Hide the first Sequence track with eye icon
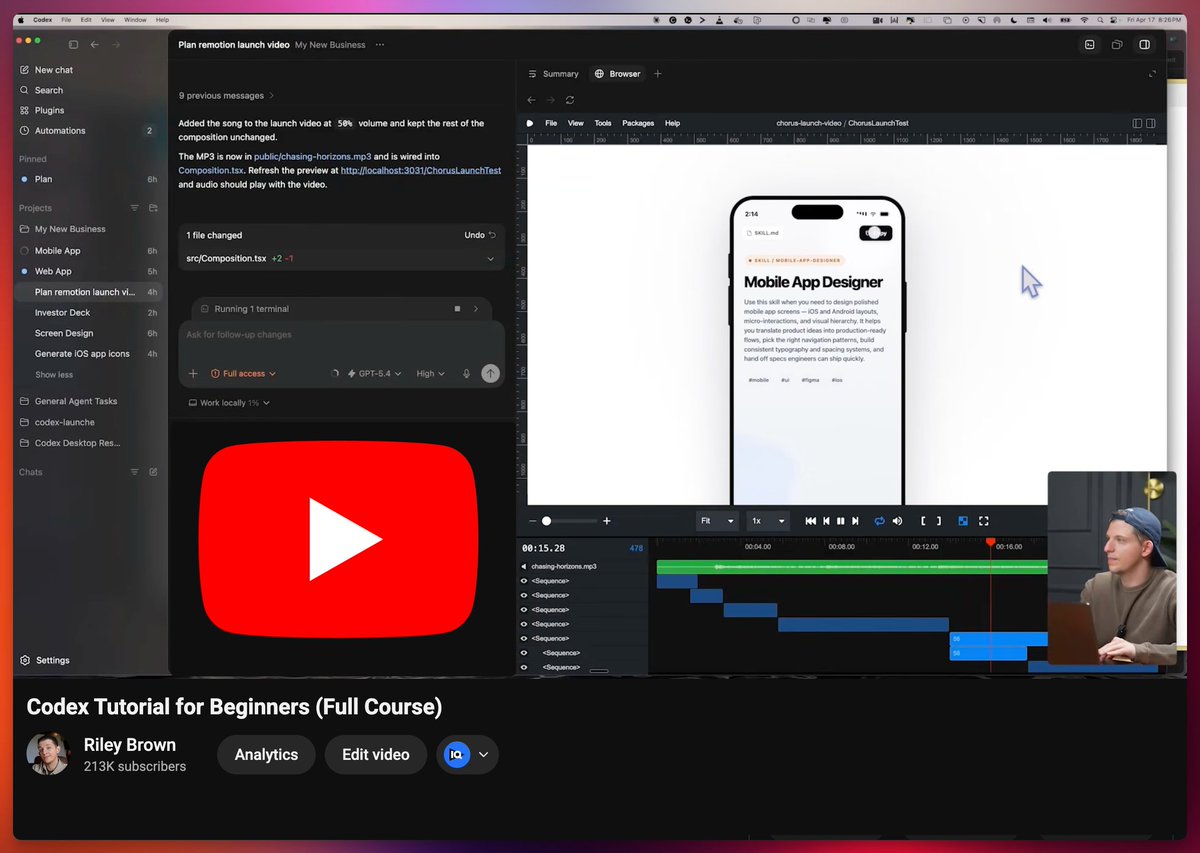 tap(524, 581)
